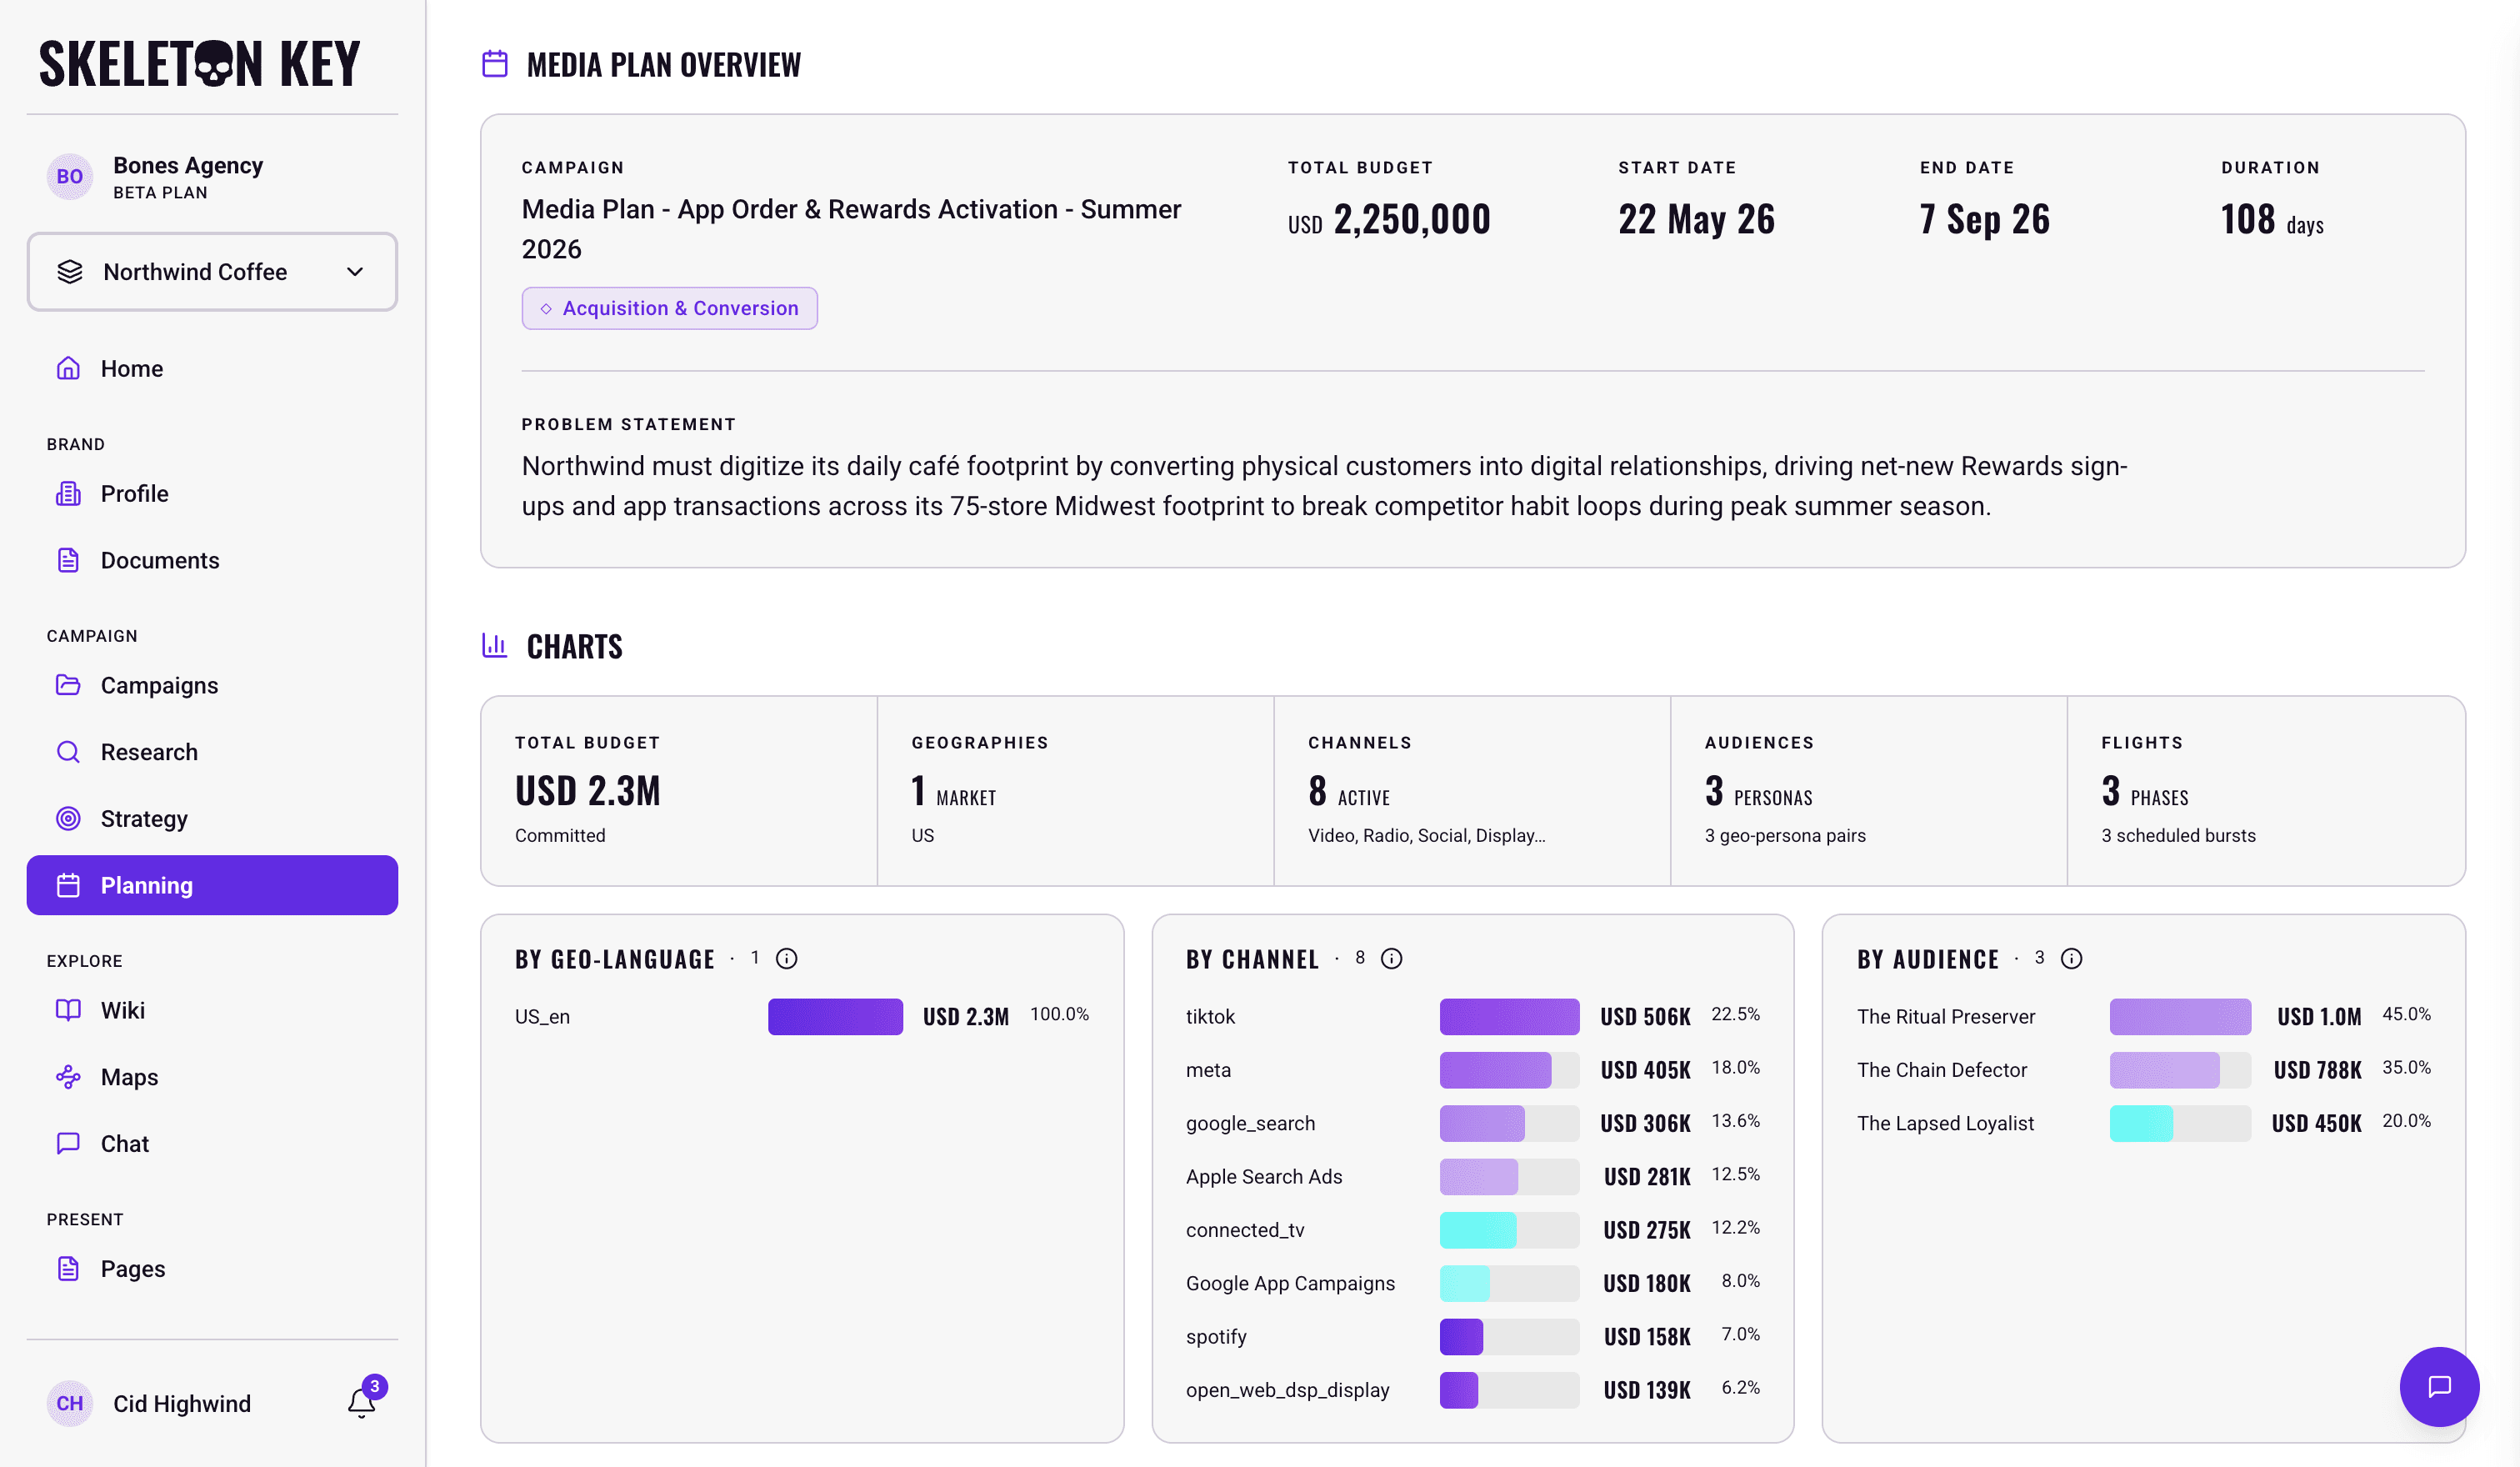The height and width of the screenshot is (1467, 2520).
Task: Click spotify channel label
Action: click(1216, 1337)
